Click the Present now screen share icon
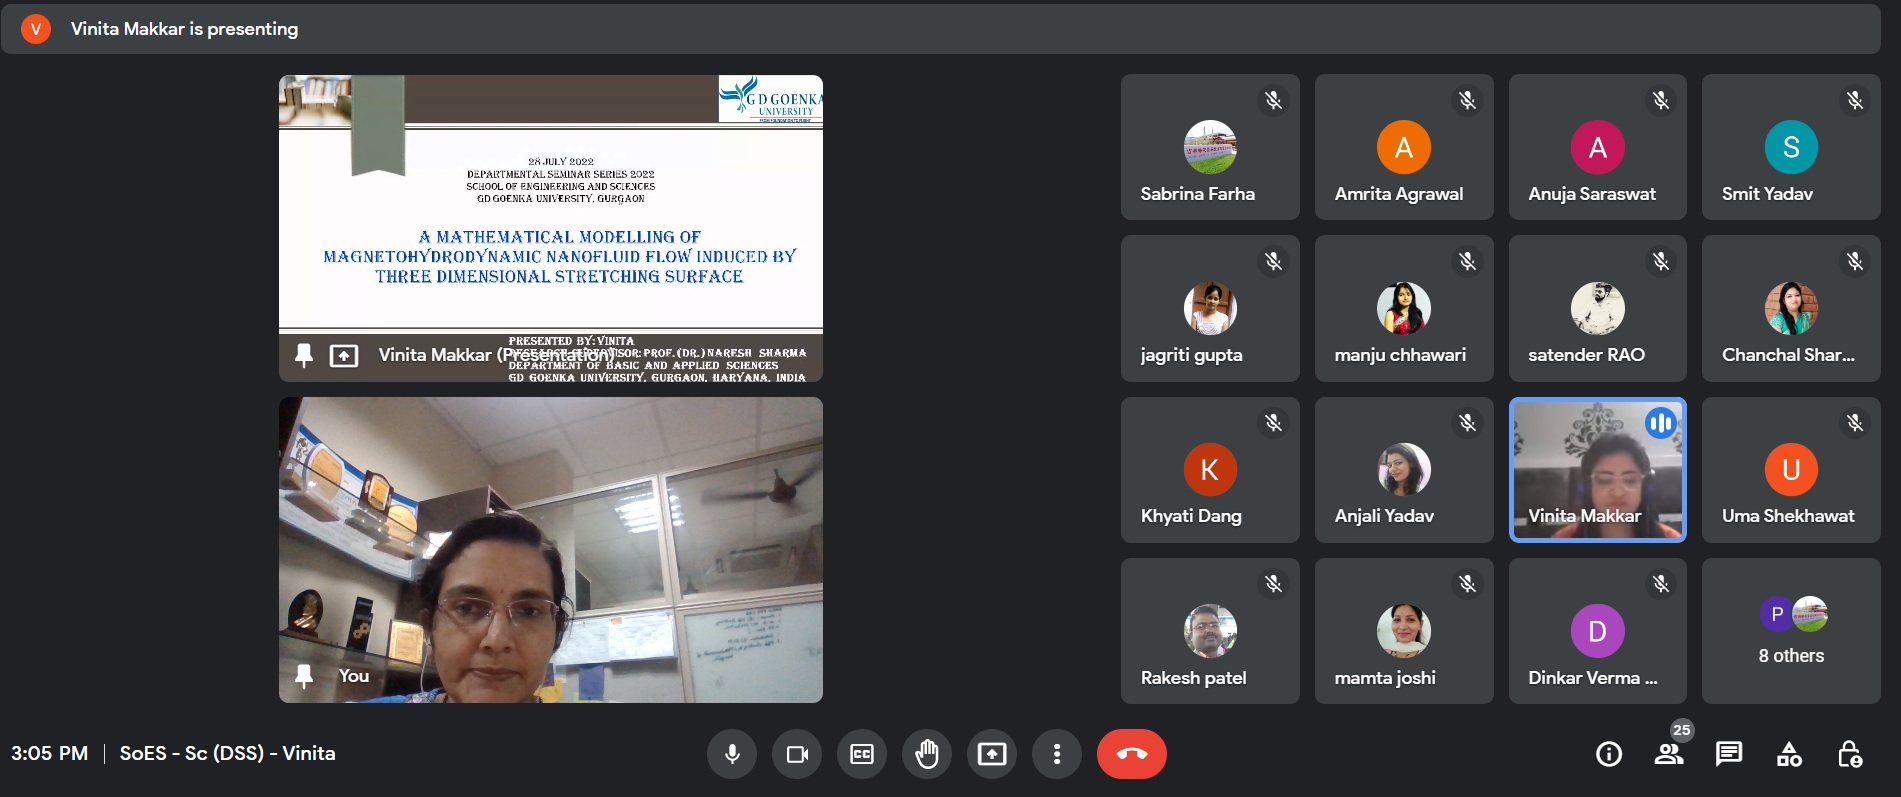The width and height of the screenshot is (1901, 797). click(992, 754)
